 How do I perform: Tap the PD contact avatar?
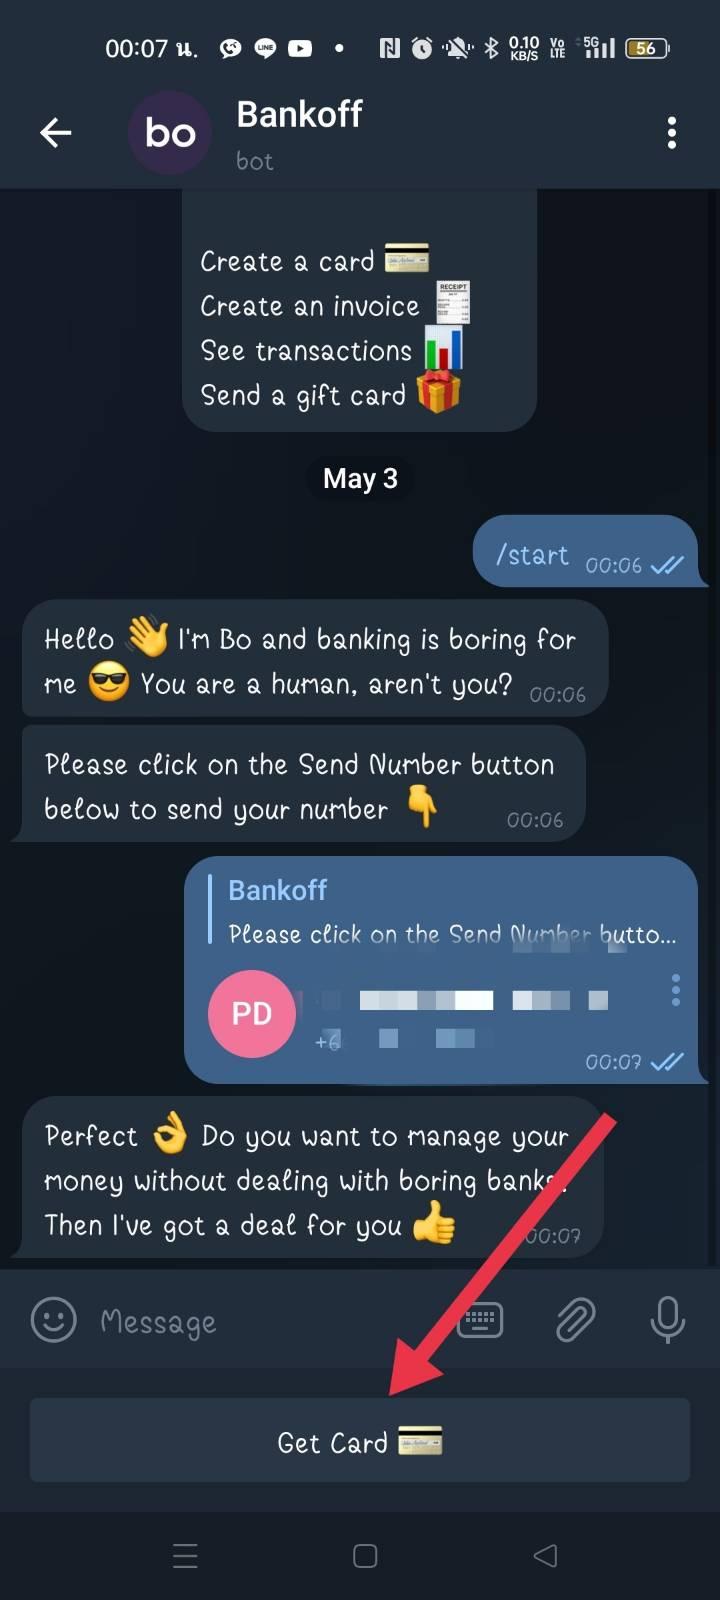[252, 1014]
